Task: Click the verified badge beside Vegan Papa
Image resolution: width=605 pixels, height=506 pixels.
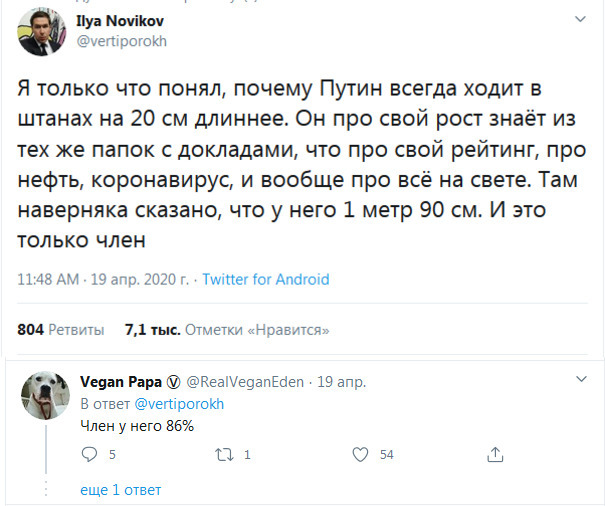Action: (x=171, y=382)
